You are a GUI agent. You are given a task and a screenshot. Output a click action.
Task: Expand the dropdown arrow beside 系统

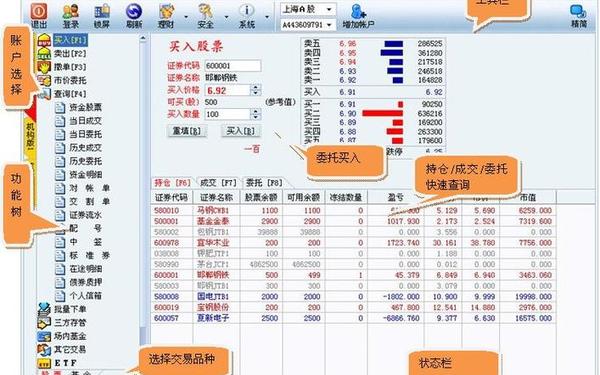pyautogui.click(x=267, y=17)
